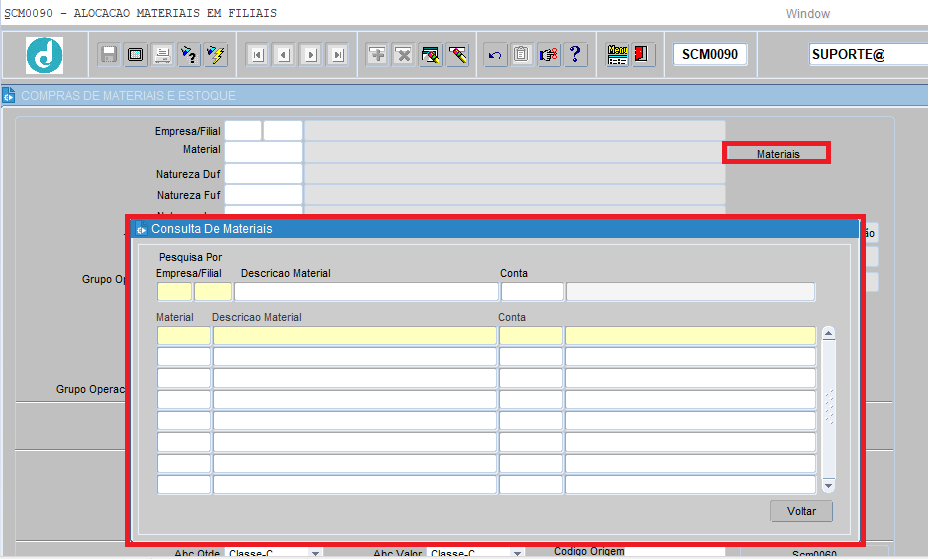Click the Execute Query lightning icon
Image resolution: width=928 pixels, height=559 pixels.
coord(216,55)
